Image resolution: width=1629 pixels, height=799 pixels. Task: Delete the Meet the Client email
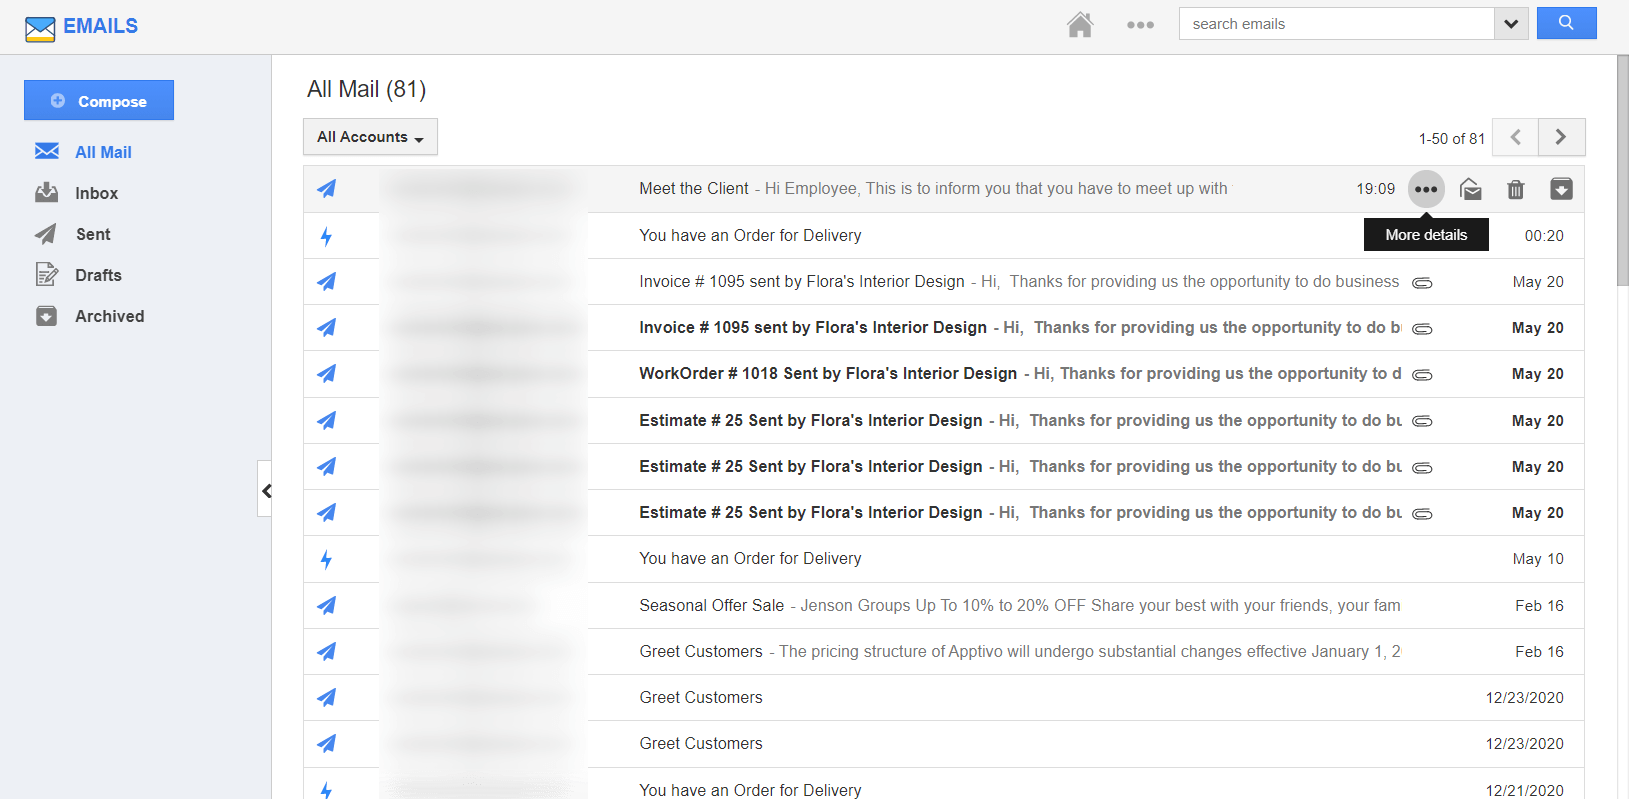[x=1516, y=189]
